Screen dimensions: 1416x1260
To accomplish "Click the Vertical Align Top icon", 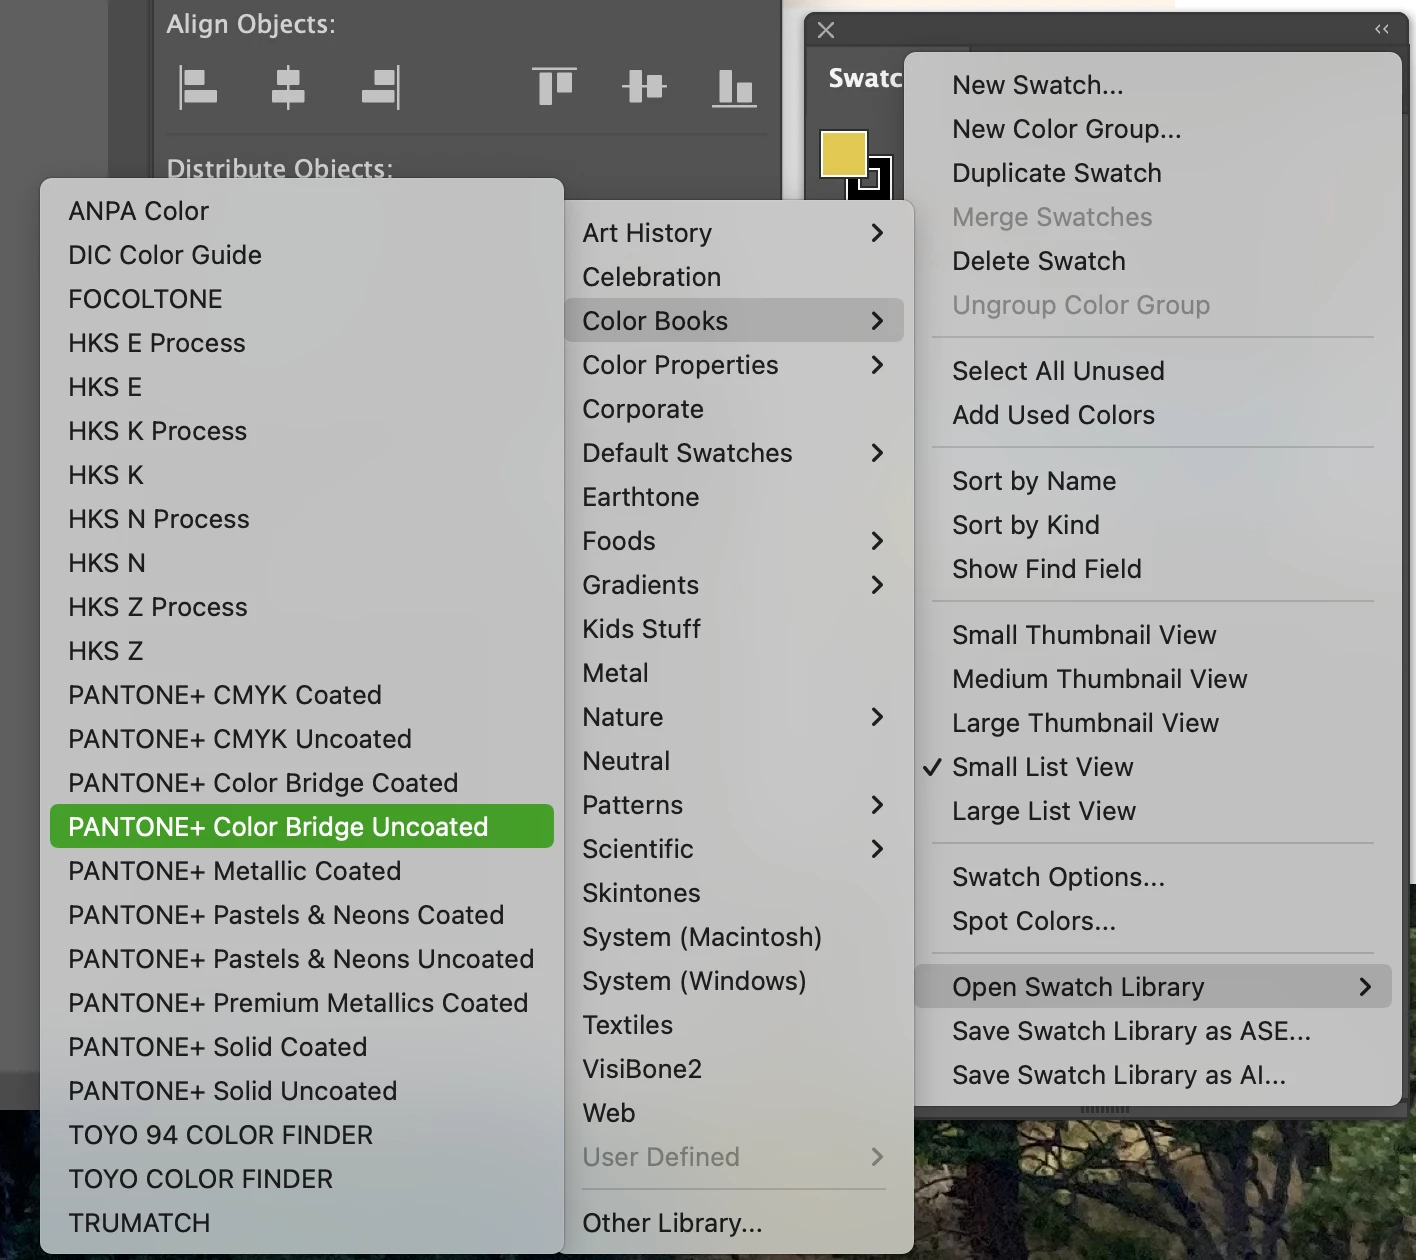I will (554, 87).
